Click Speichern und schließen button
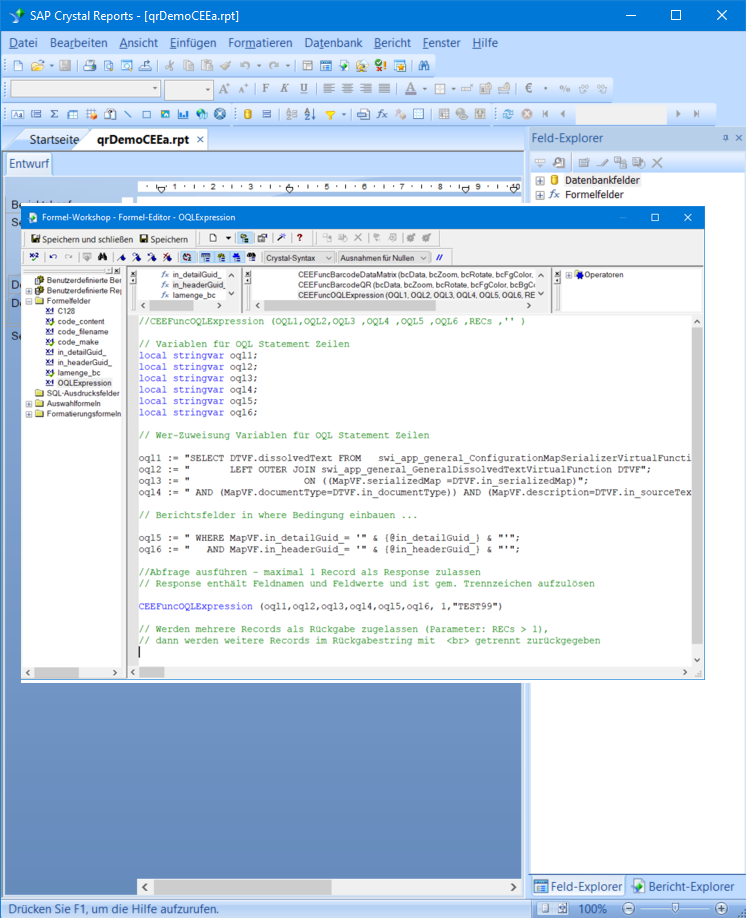This screenshot has height=918, width=746. (82, 239)
